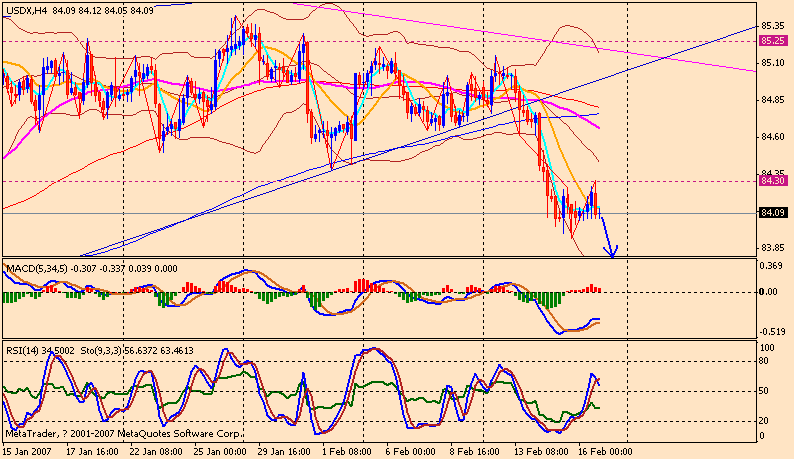Image resolution: width=794 pixels, height=459 pixels.
Task: Click the 0.00 MACD zero level label
Action: tap(769, 292)
